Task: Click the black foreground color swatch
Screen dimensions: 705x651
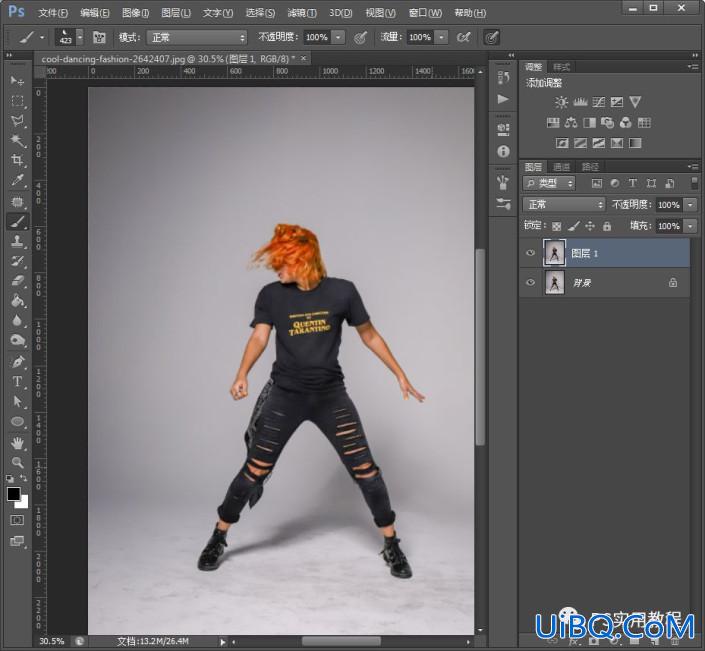Action: point(13,494)
